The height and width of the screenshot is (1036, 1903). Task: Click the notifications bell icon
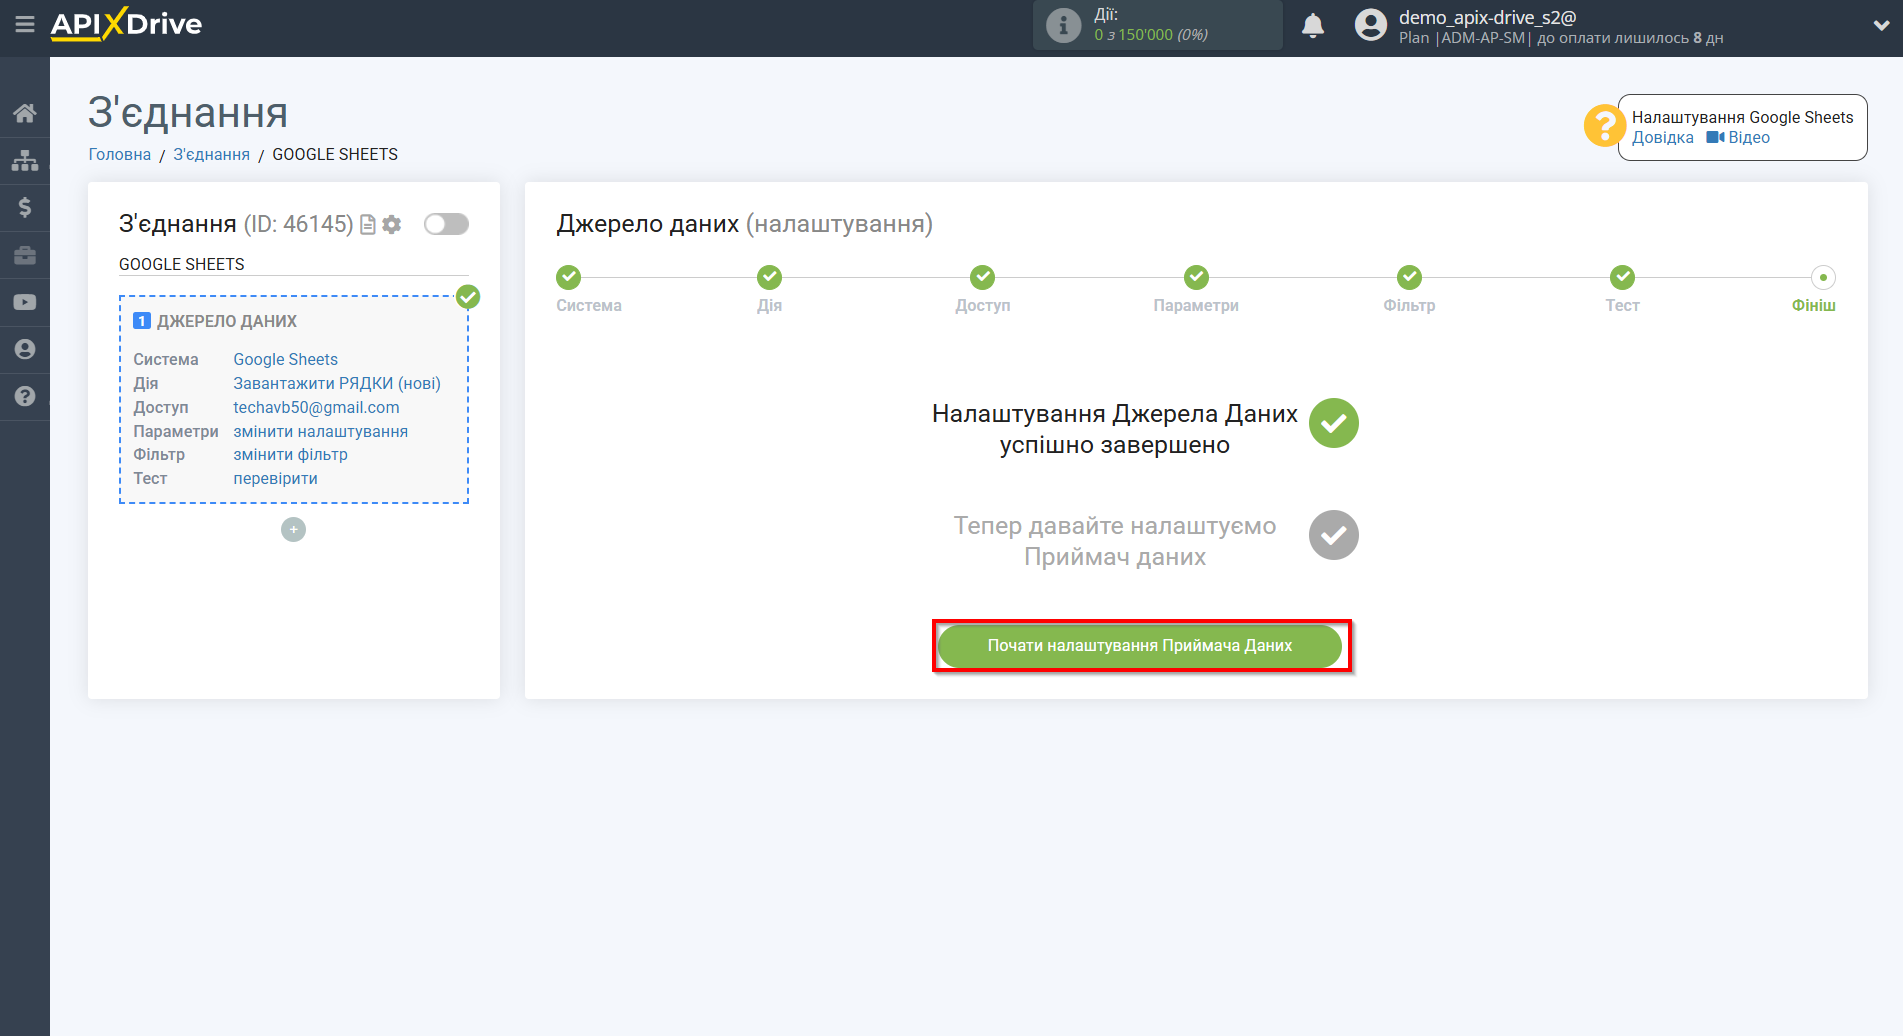(1312, 26)
